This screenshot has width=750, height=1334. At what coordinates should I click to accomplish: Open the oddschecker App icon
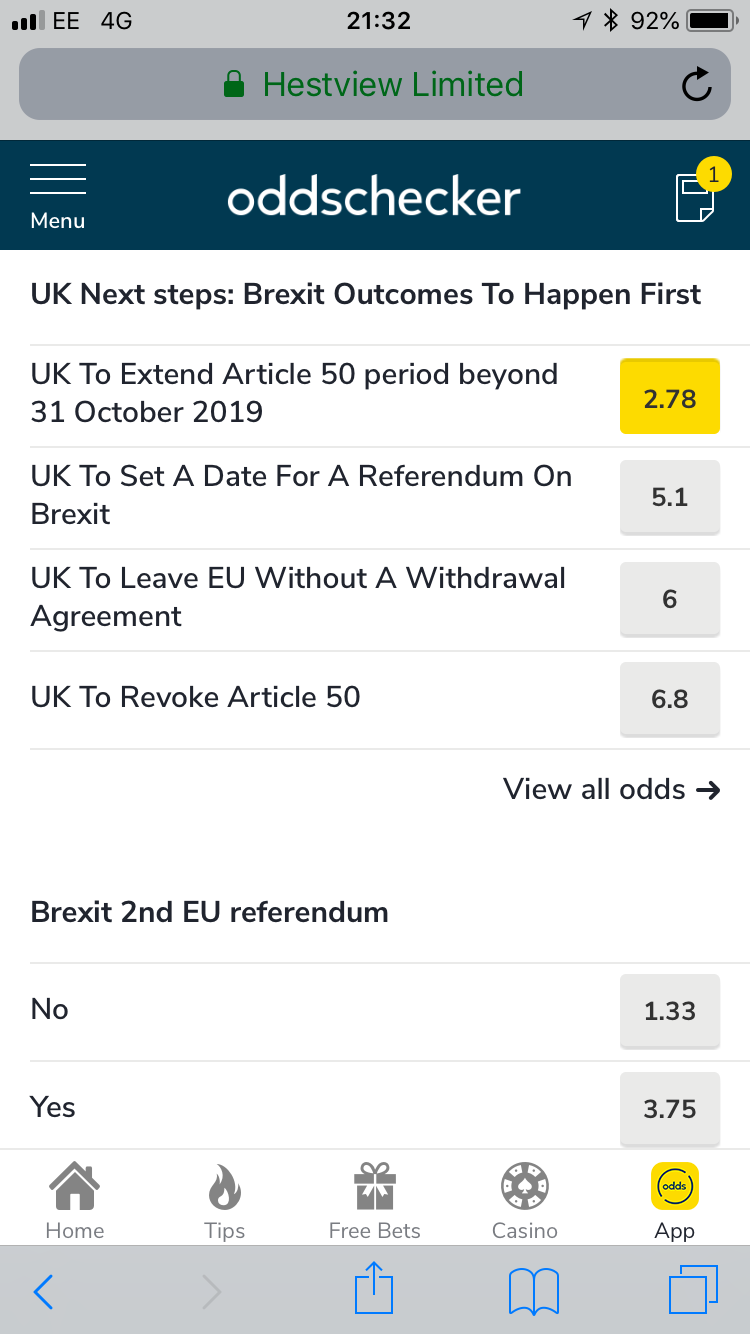point(675,1200)
